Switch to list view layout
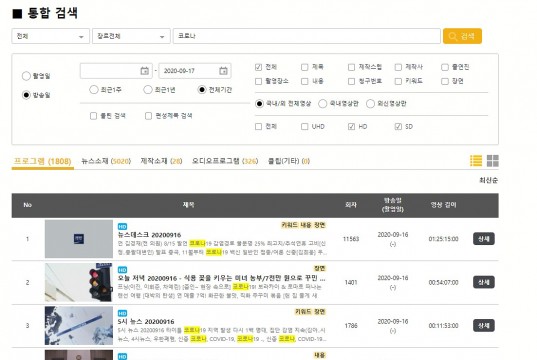Screen dimensions: 537x360 tap(476, 161)
